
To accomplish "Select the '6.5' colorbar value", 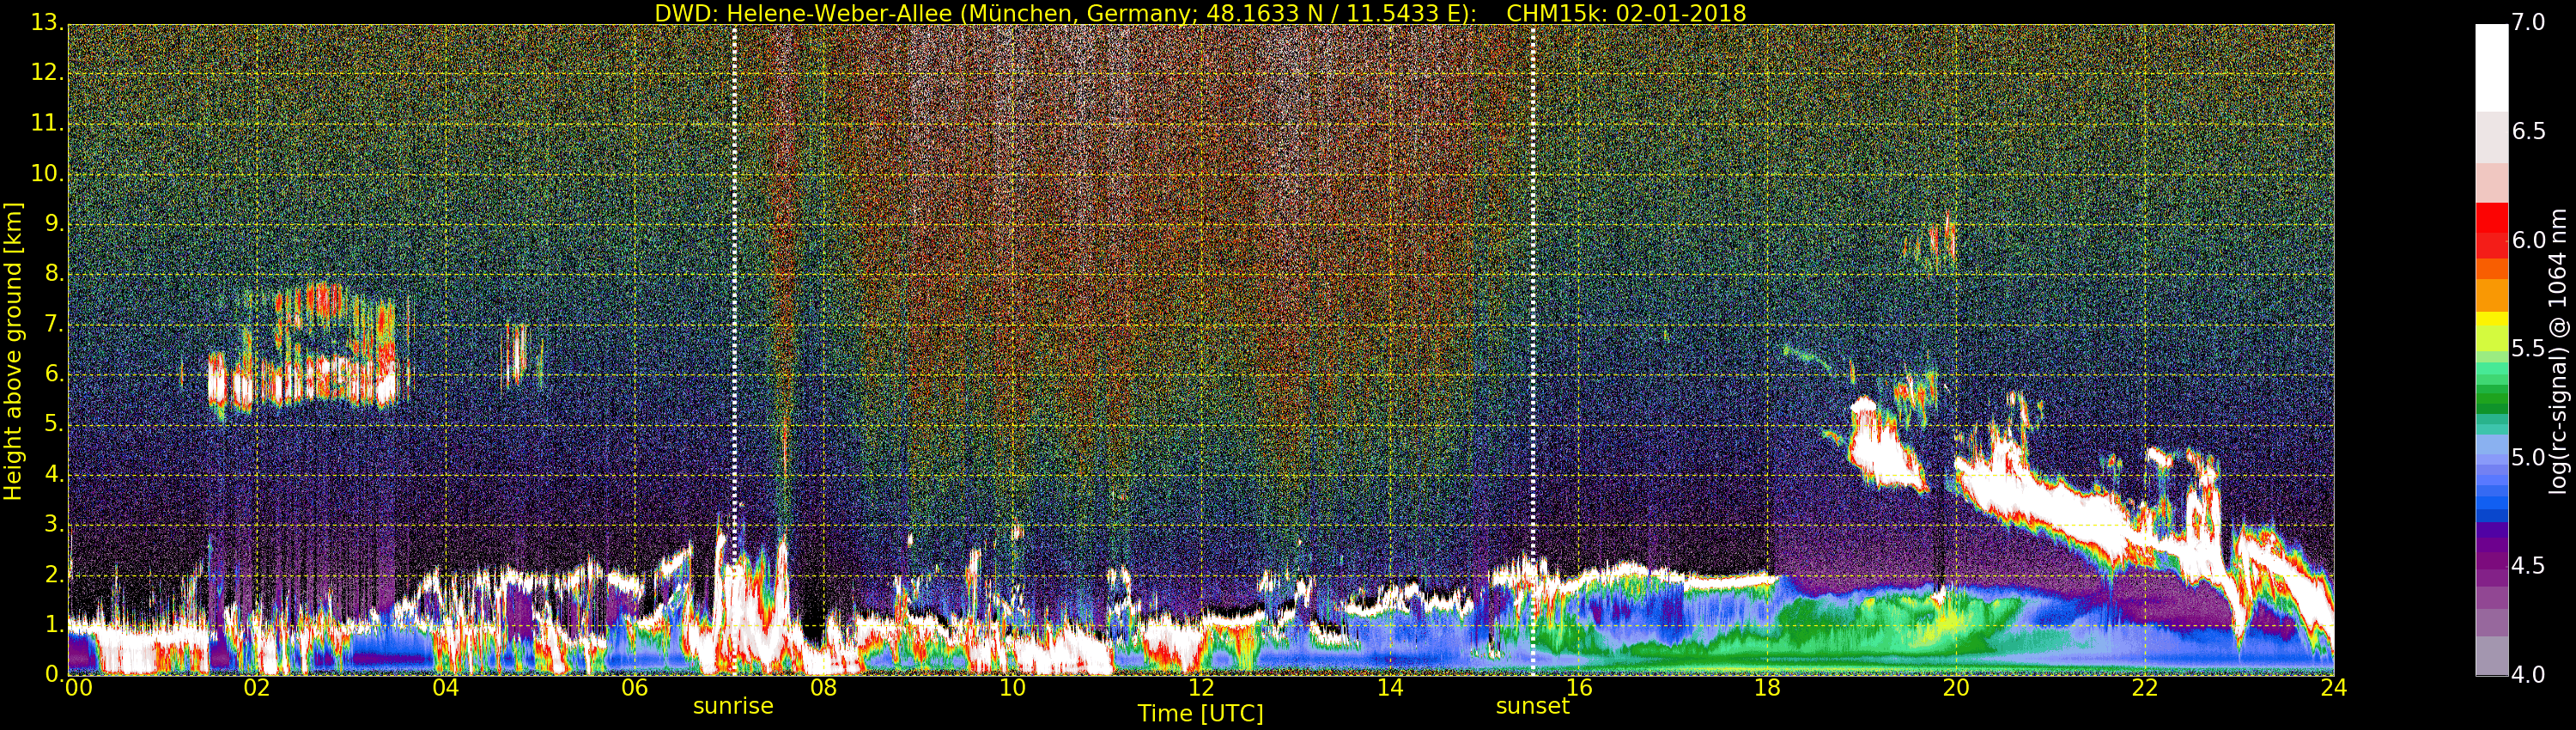I will (2529, 132).
